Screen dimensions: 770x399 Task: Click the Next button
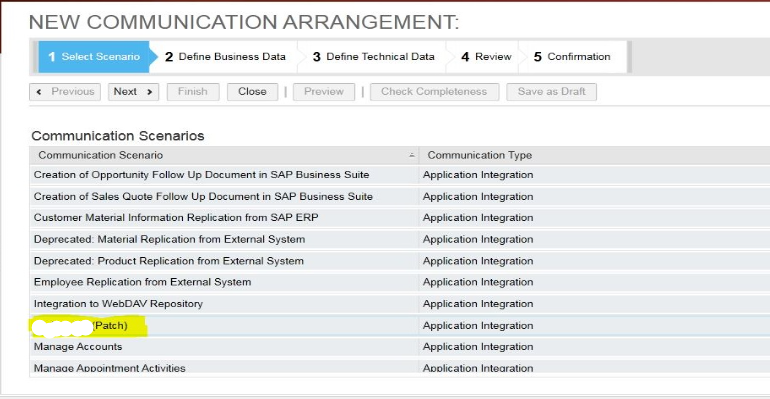133,92
